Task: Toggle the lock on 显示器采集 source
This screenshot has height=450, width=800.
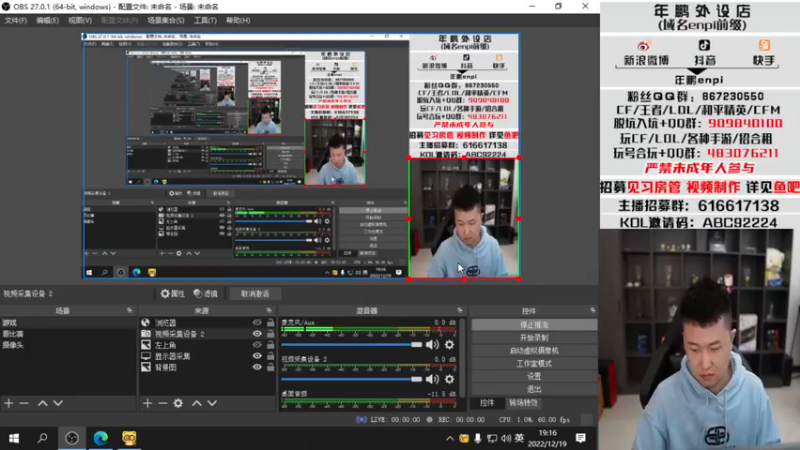Action: 270,356
